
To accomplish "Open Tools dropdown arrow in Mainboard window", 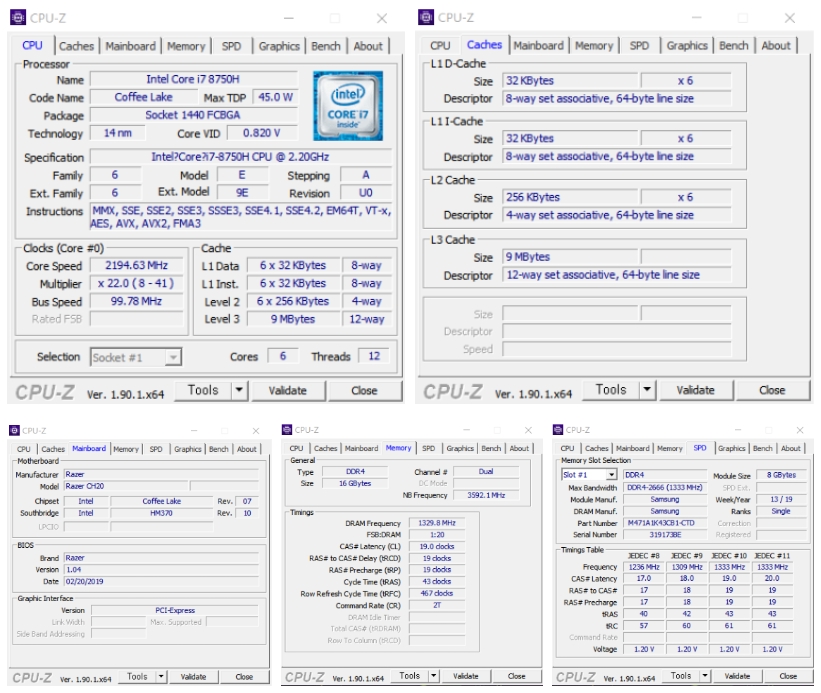I will tap(161, 677).
